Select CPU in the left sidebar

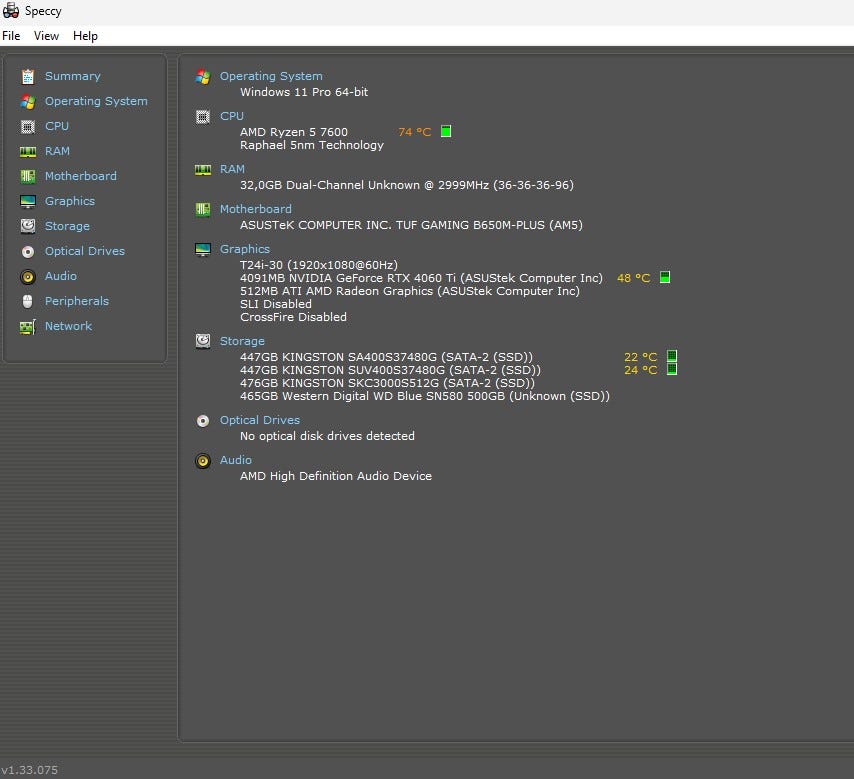57,126
